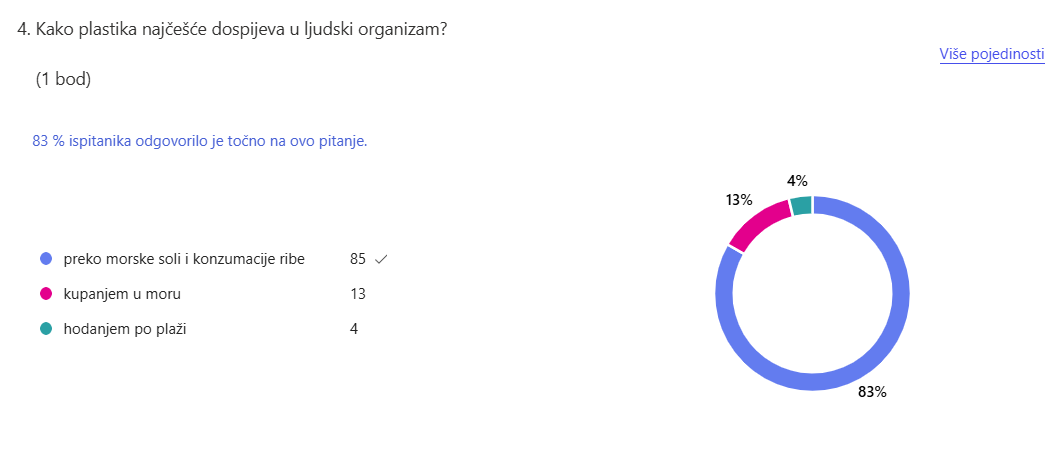Click the correct-answer checkmark beside 85
1059x457 pixels.
click(380, 260)
